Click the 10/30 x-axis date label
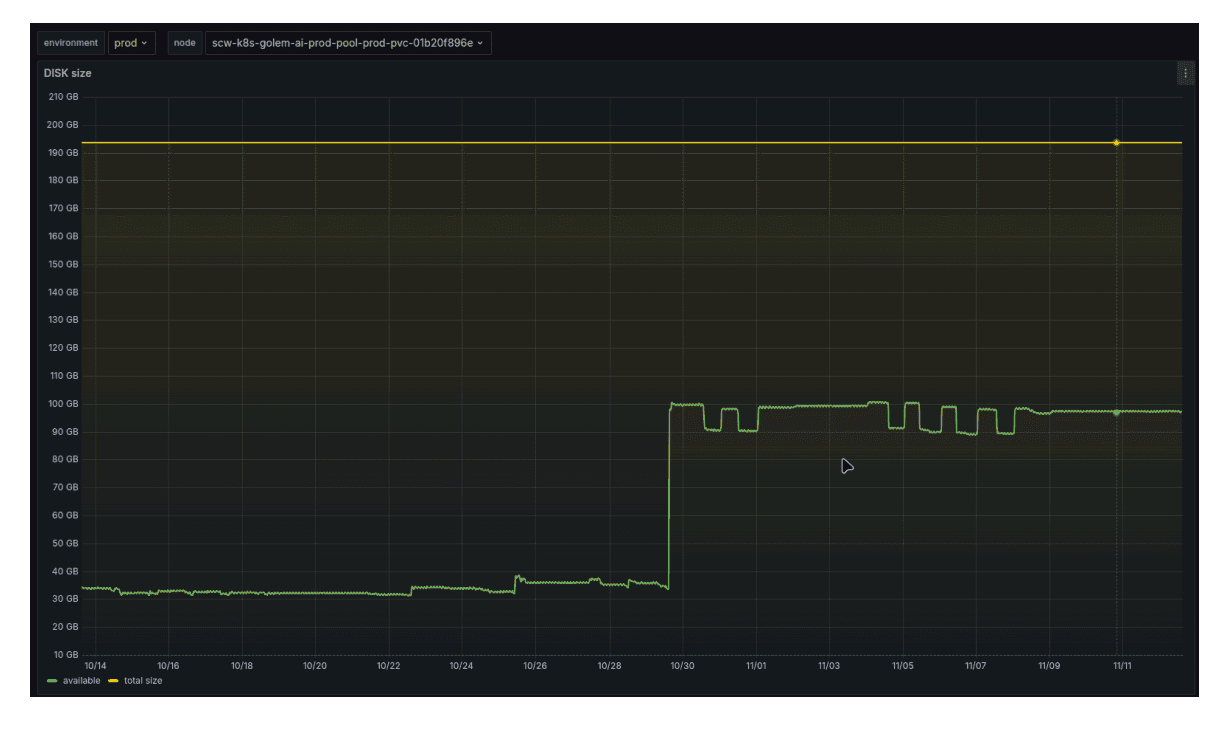 tap(682, 665)
